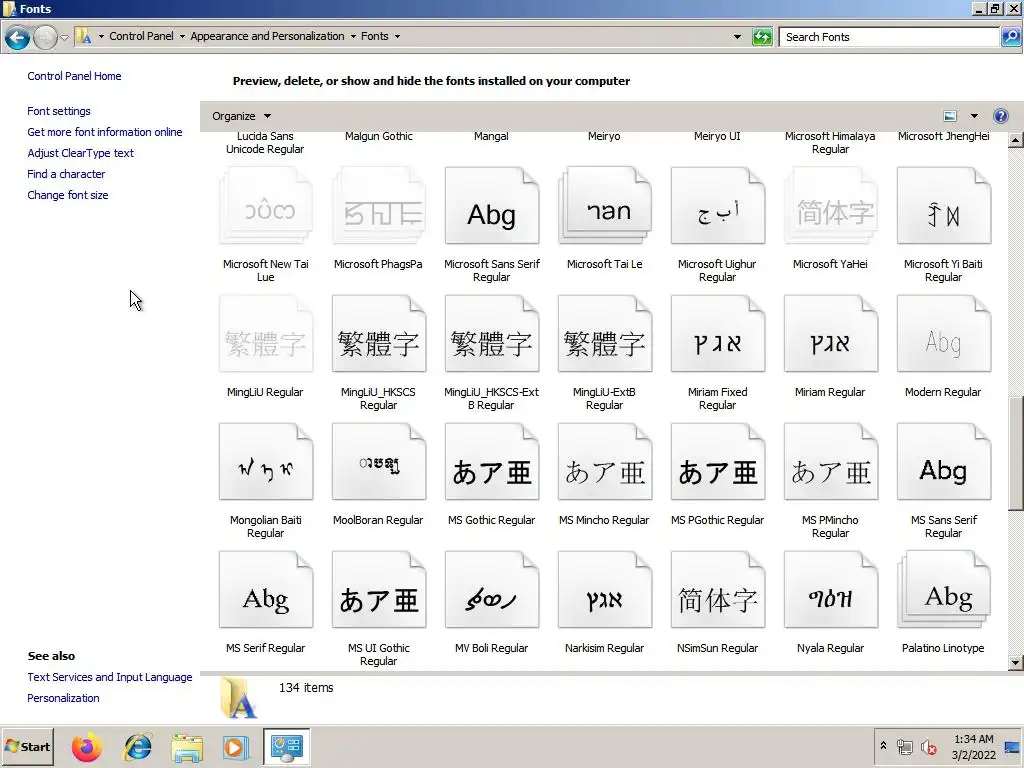Viewport: 1024px width, 768px height.
Task: Open Help with the question mark icon
Action: [x=1000, y=116]
